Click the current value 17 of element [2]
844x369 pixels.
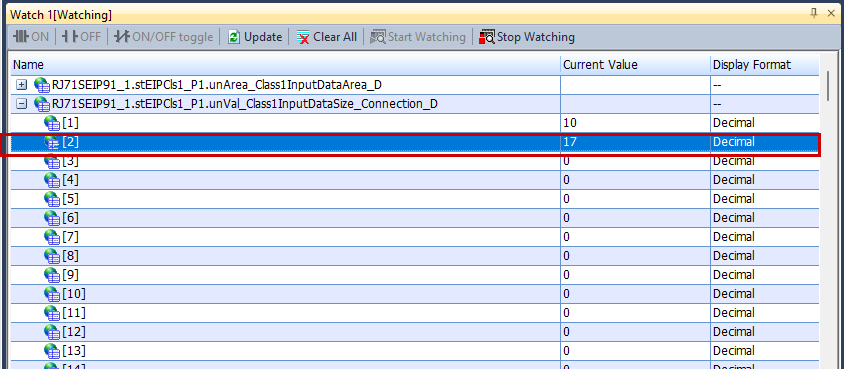(569, 142)
